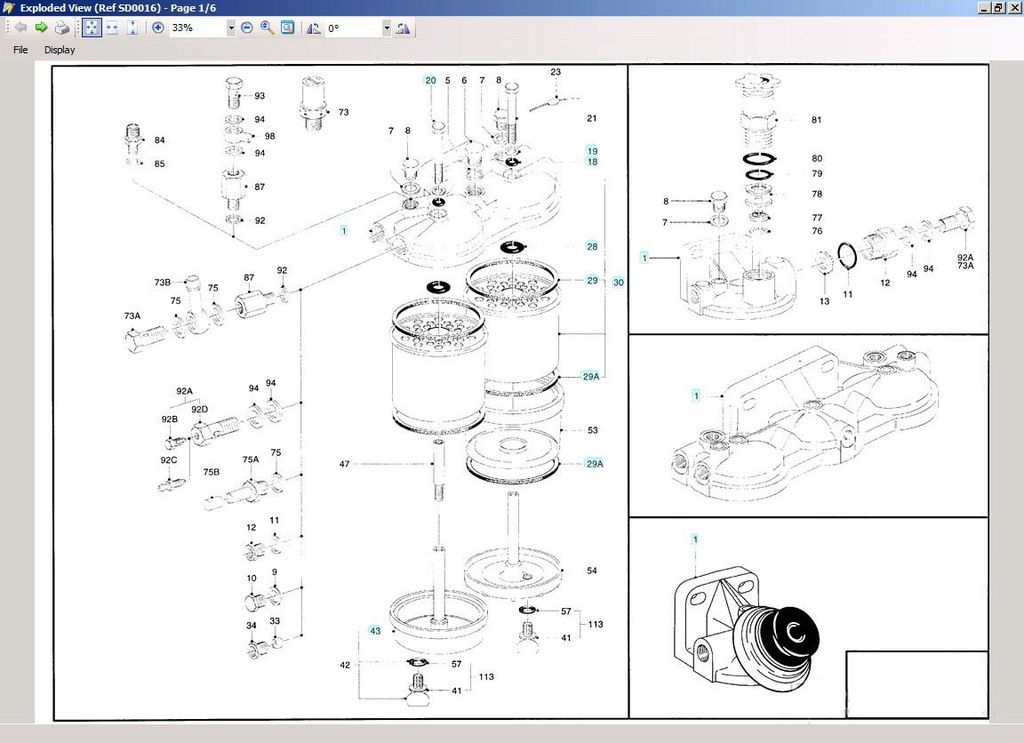
Task: Click the greyed-out previous page arrow
Action: [21, 28]
